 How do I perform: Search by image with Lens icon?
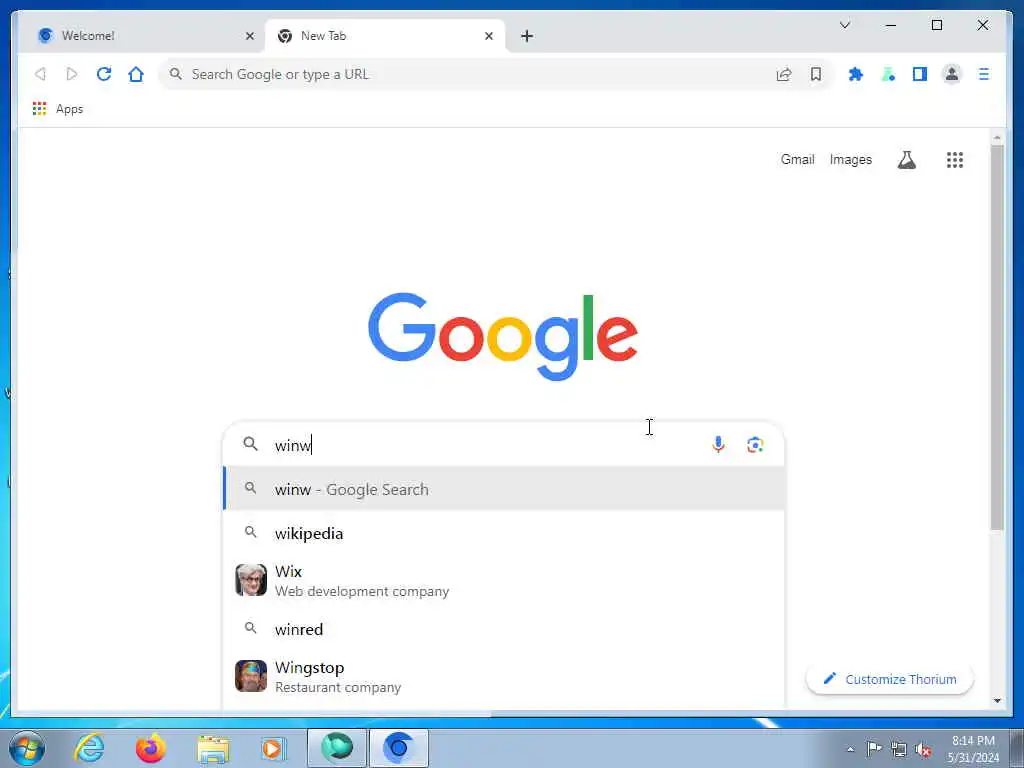point(755,445)
